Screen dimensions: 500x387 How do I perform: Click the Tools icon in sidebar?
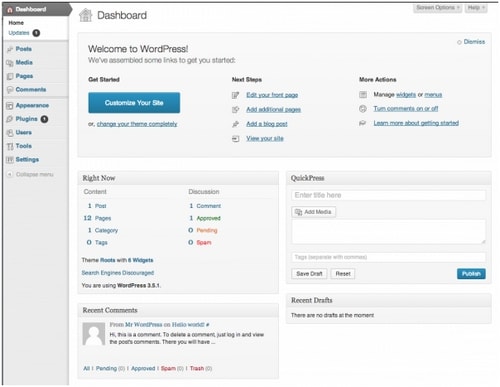(10, 146)
